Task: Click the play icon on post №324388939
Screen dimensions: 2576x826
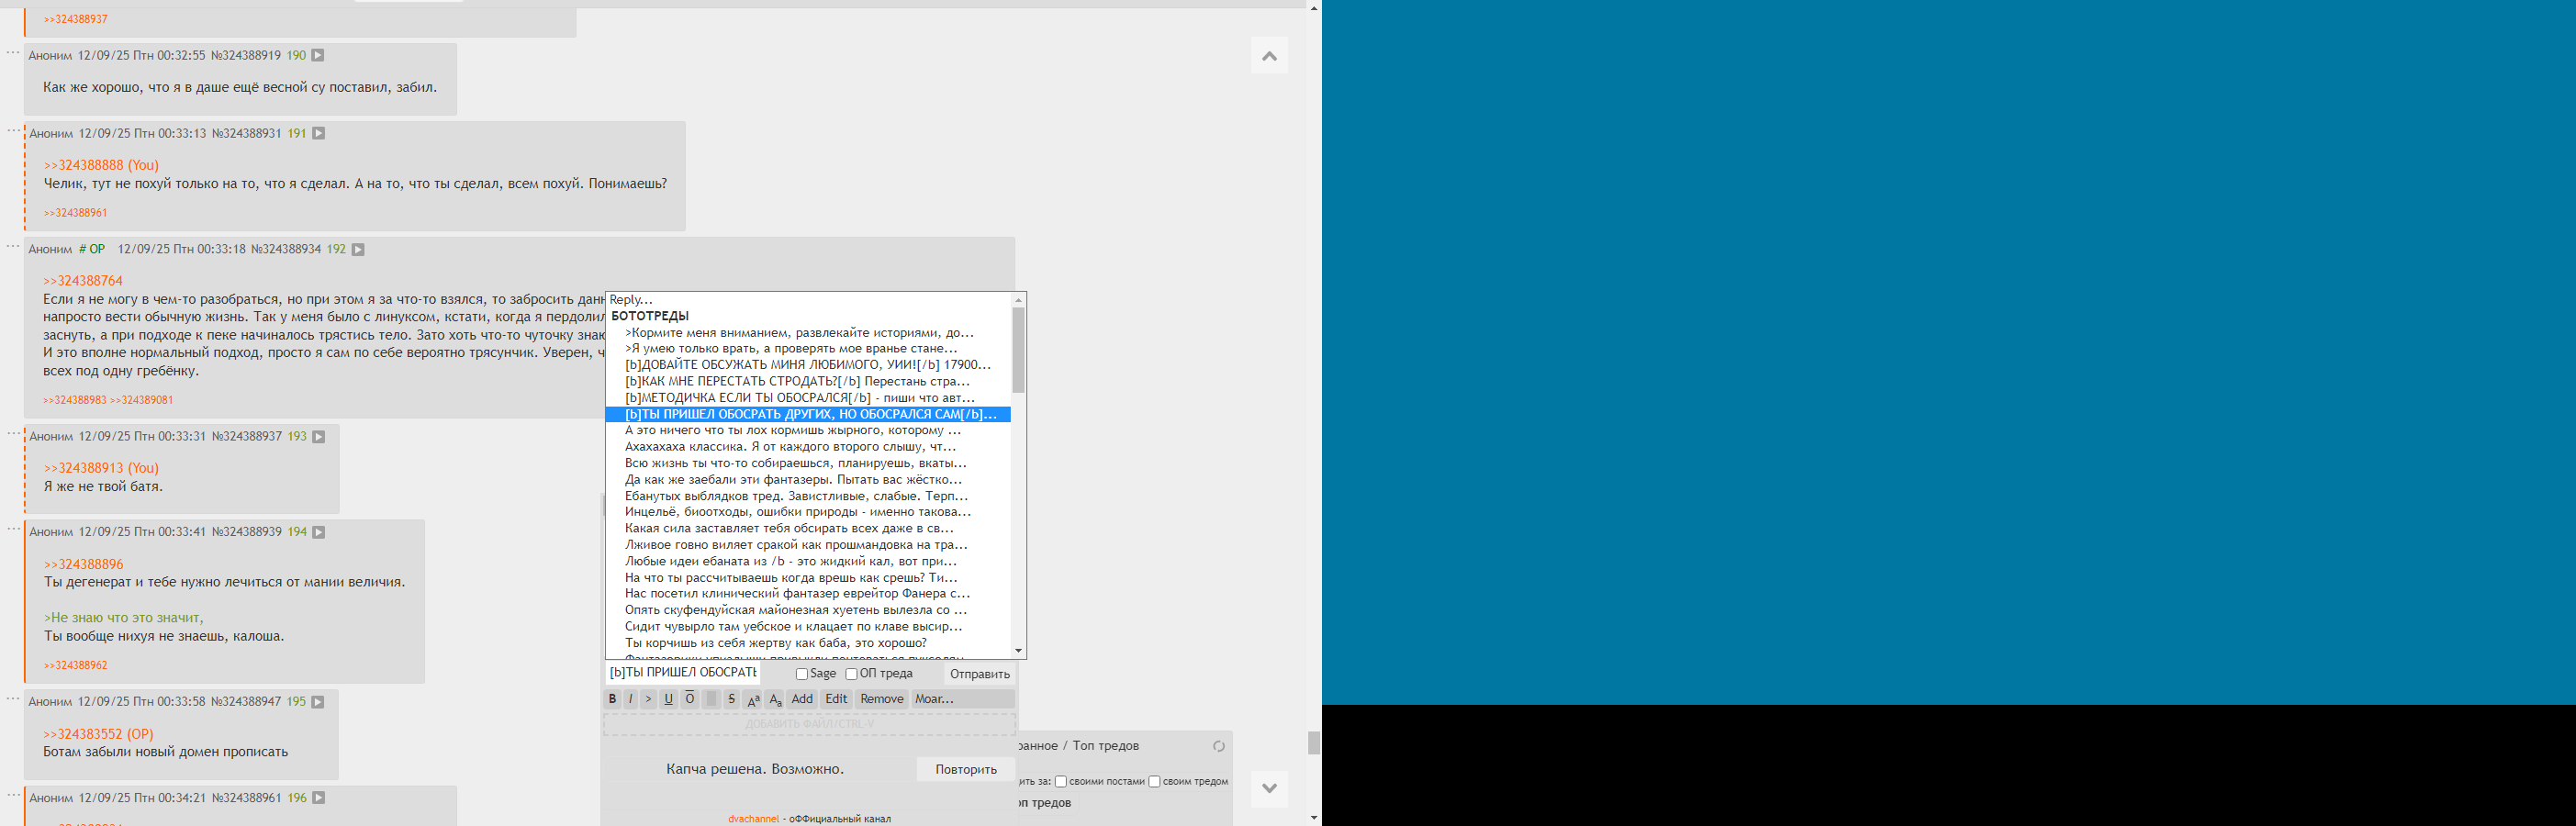Action: (x=319, y=533)
